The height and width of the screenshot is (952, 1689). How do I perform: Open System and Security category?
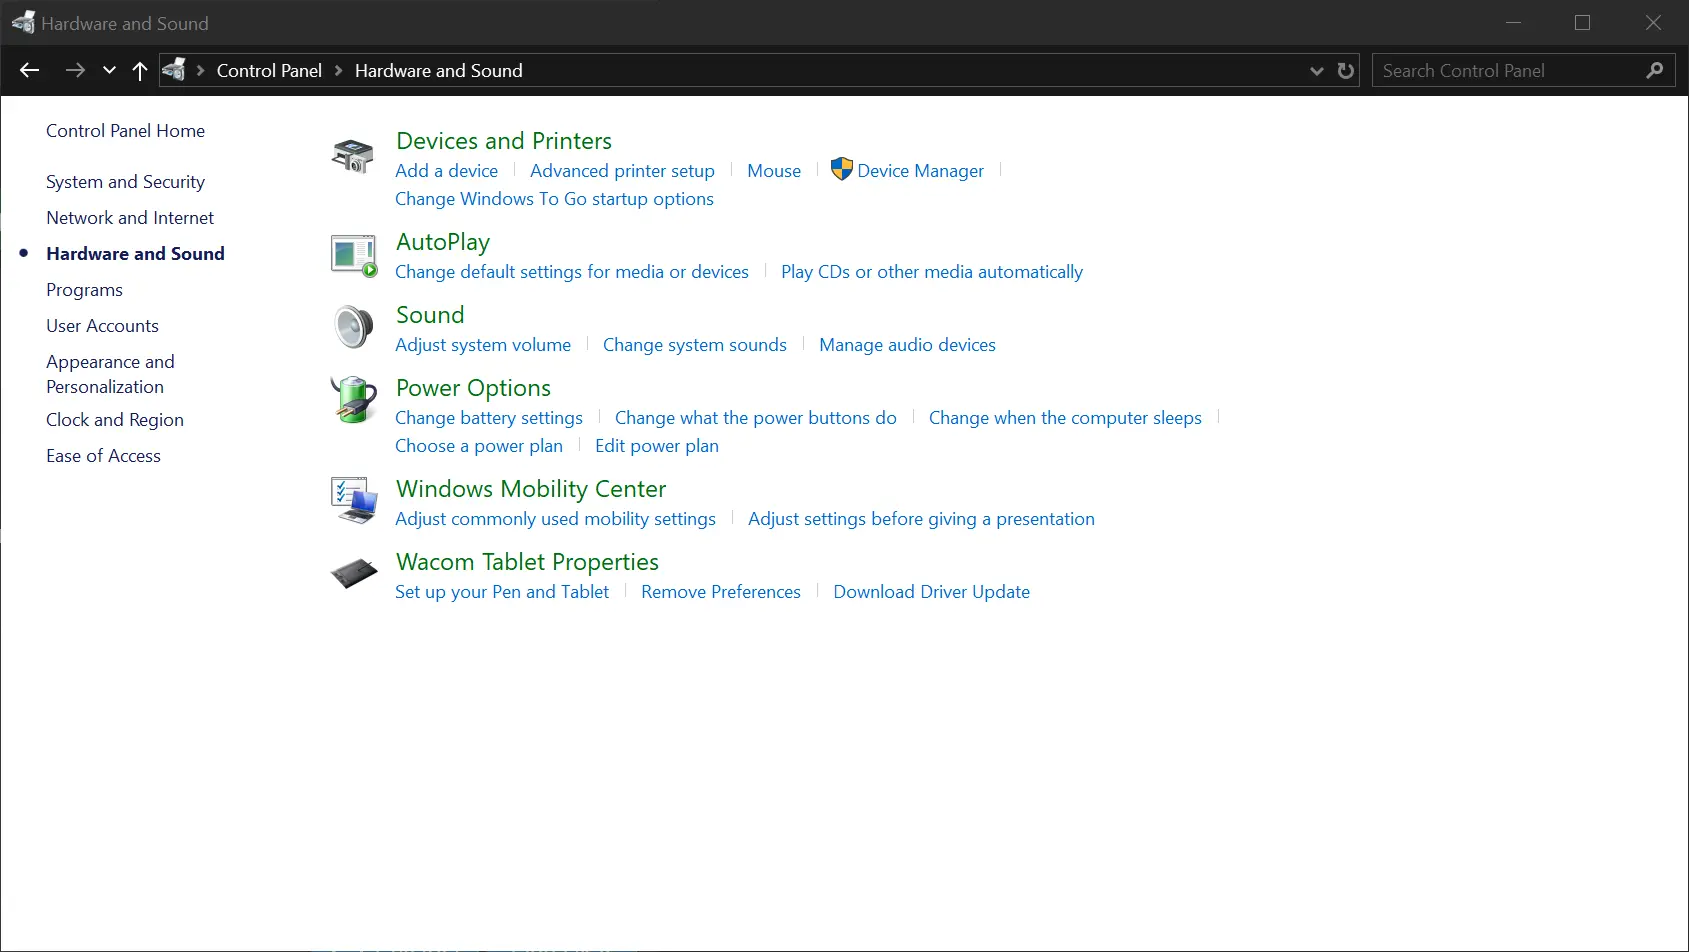click(125, 182)
